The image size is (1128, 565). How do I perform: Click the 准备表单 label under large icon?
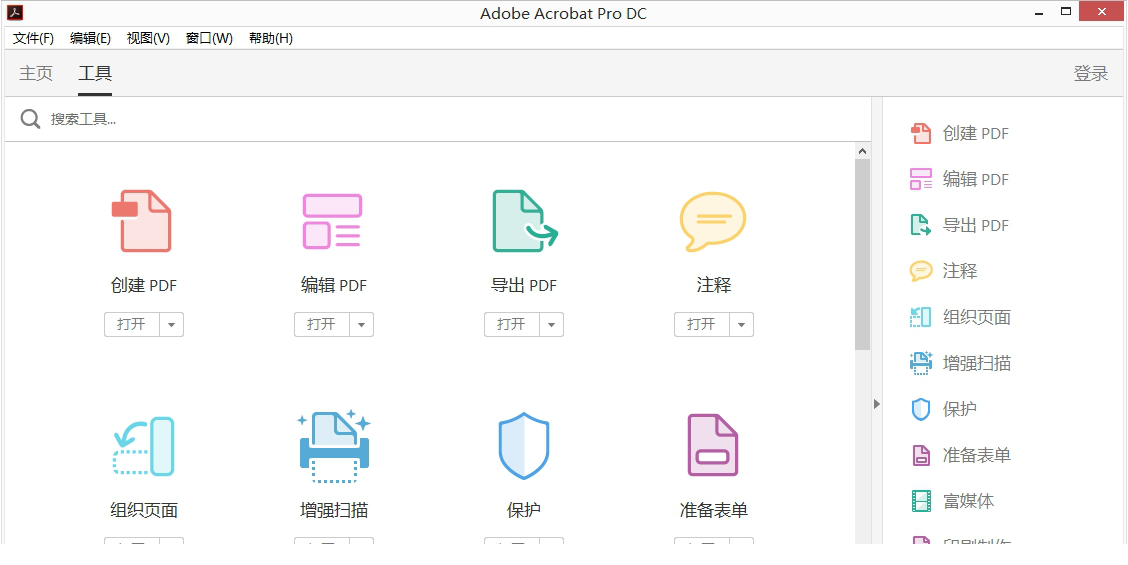[x=714, y=510]
